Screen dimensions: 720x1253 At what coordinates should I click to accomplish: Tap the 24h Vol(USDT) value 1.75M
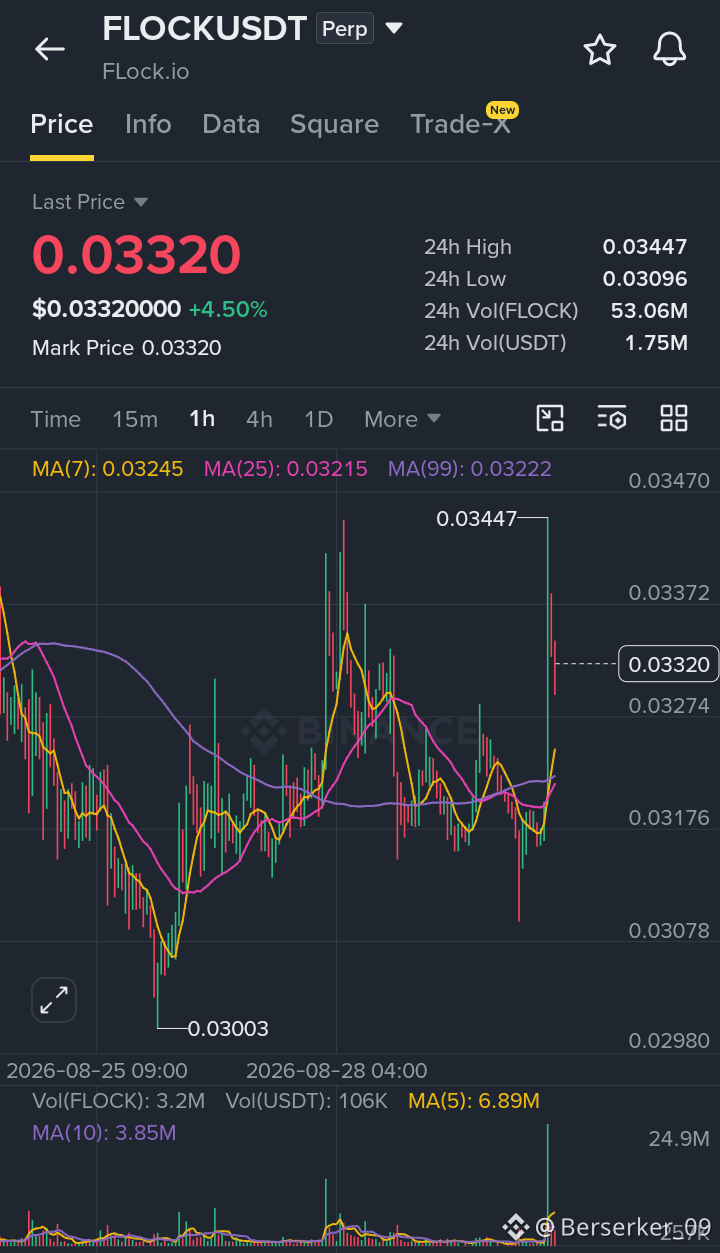tap(656, 343)
